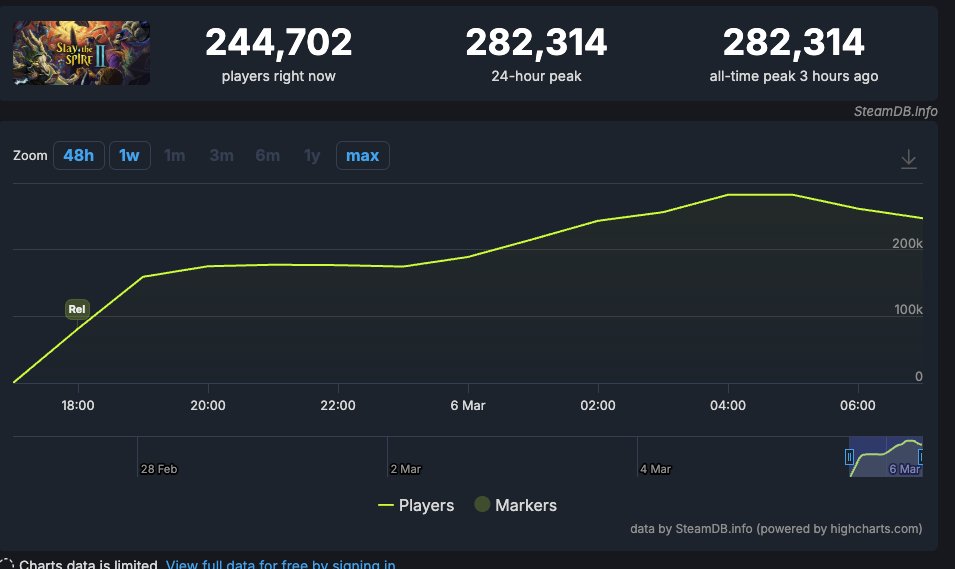Image resolution: width=955 pixels, height=569 pixels.
Task: Click the 22:00 axis label
Action: pos(338,405)
